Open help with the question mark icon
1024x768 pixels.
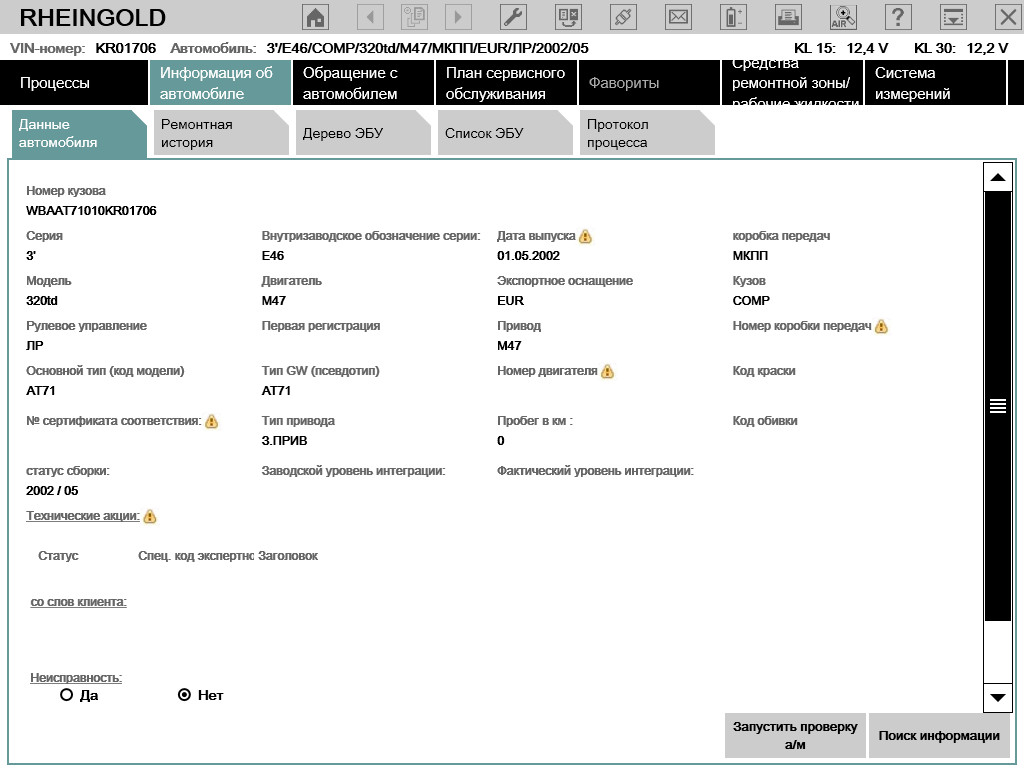[898, 17]
